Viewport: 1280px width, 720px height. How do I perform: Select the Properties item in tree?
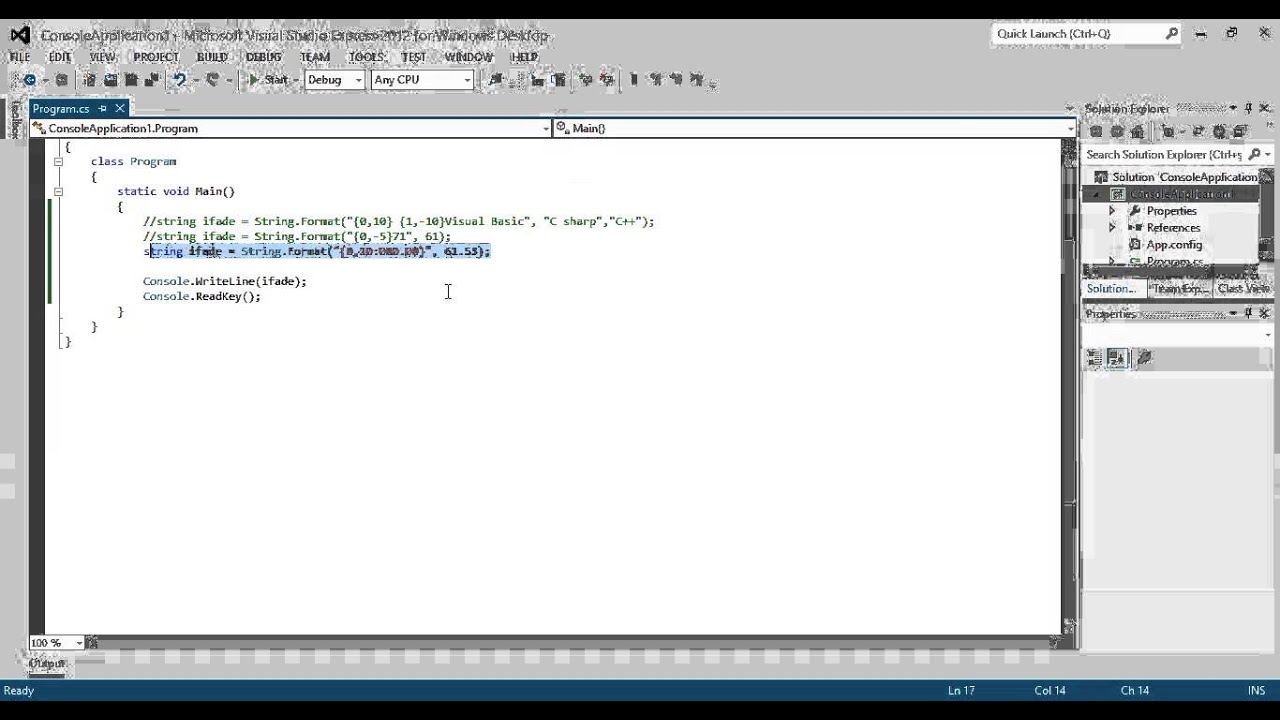[x=1171, y=211]
